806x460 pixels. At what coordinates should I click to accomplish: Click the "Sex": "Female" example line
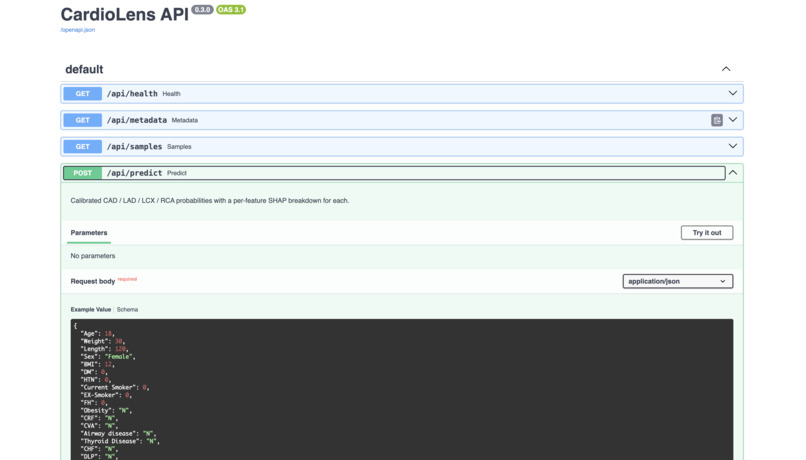108,357
